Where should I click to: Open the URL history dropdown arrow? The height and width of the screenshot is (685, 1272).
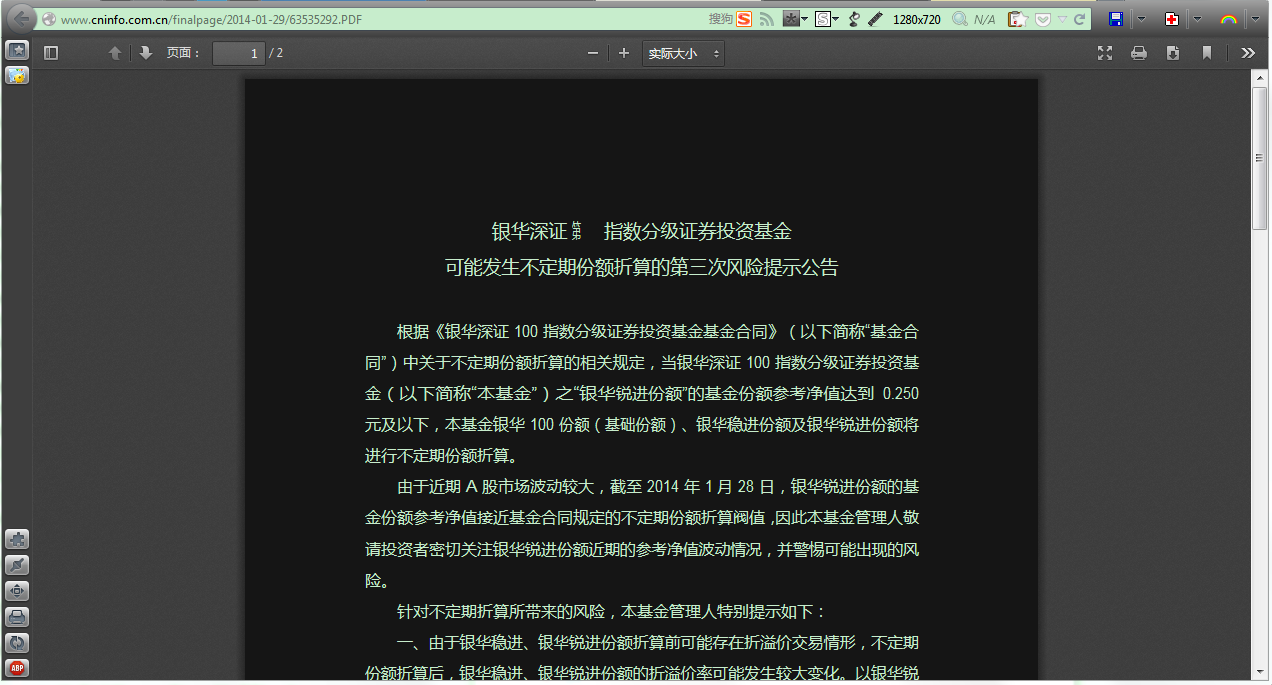tap(1063, 19)
